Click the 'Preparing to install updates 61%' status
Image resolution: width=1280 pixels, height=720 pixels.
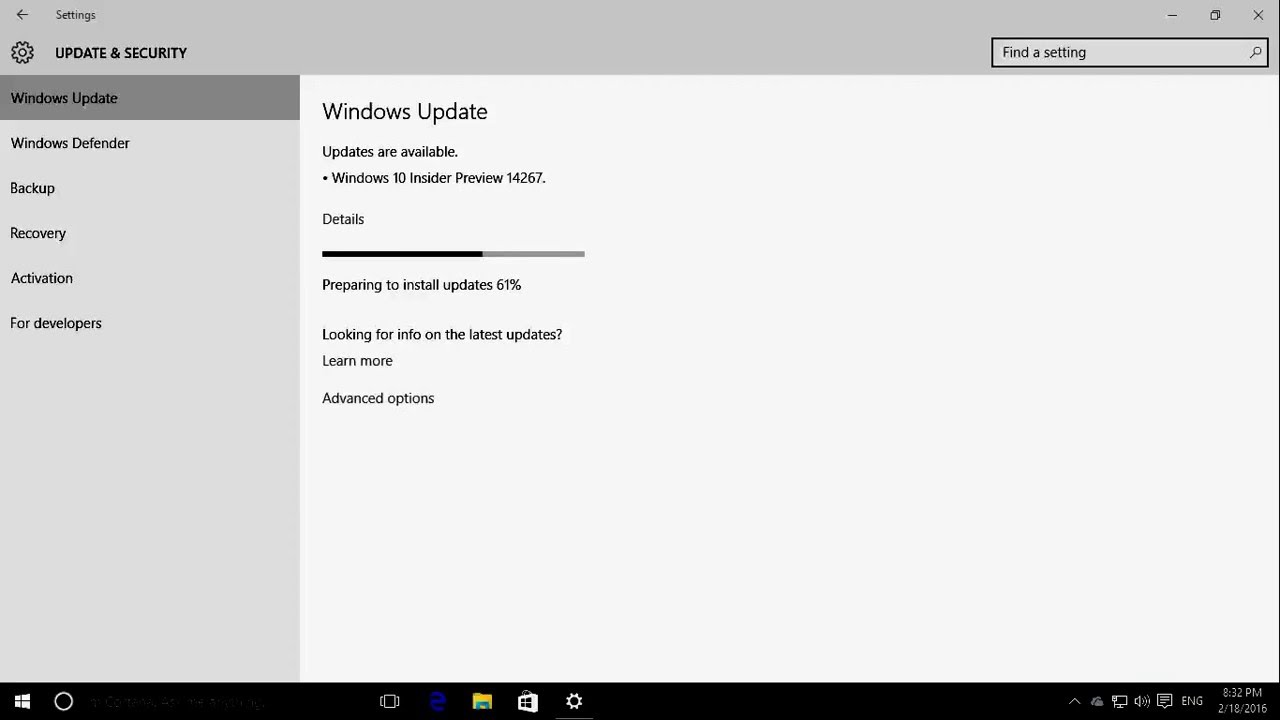pyautogui.click(x=421, y=285)
